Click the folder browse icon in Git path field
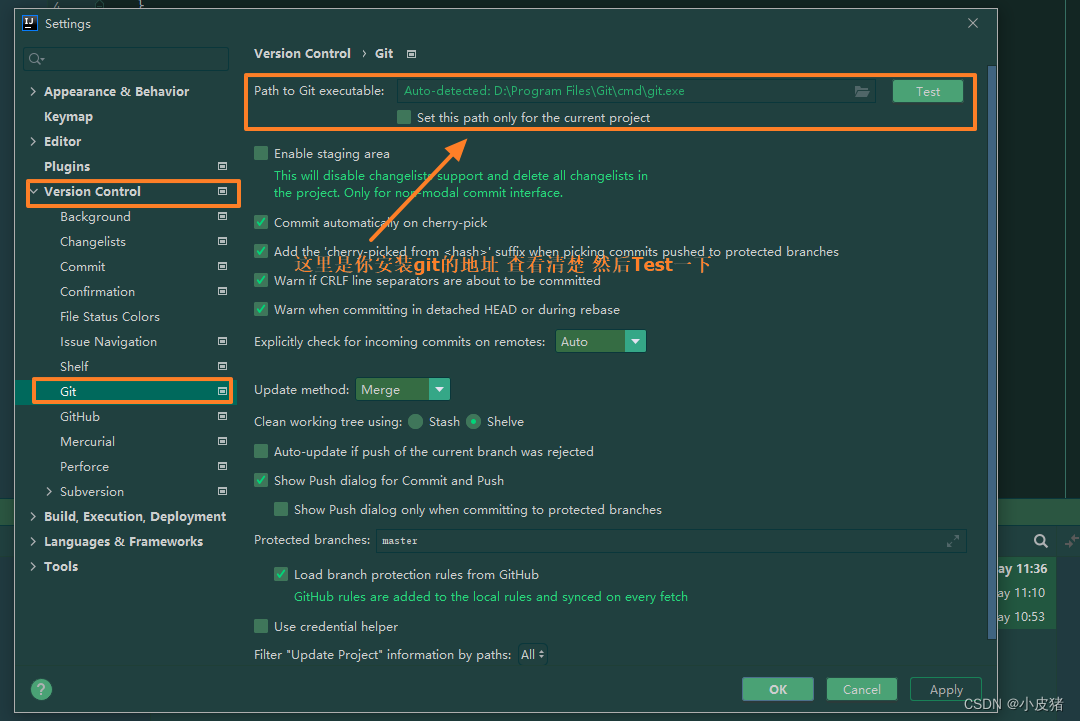Screen dimensions: 1080x721 coord(862,91)
